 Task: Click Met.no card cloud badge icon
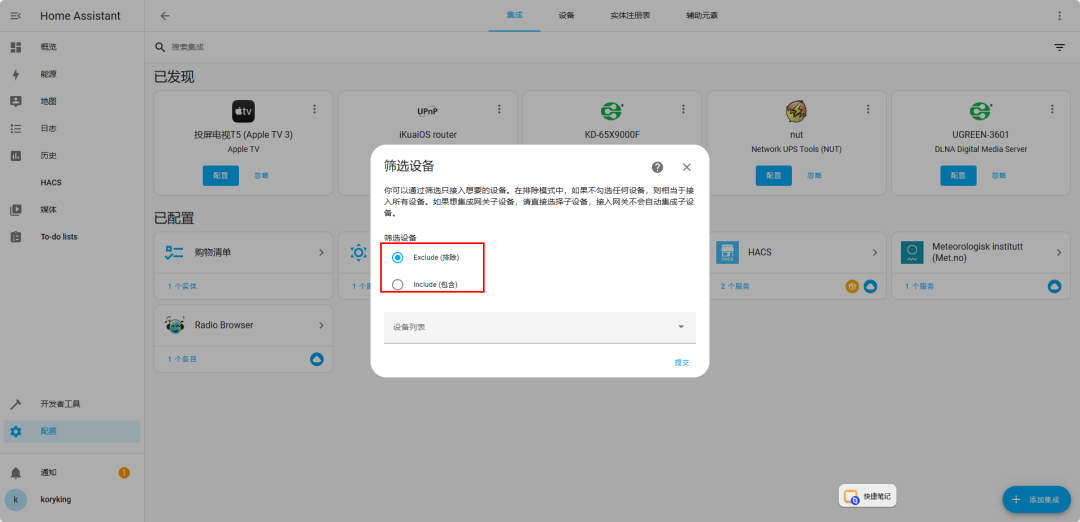click(1054, 286)
